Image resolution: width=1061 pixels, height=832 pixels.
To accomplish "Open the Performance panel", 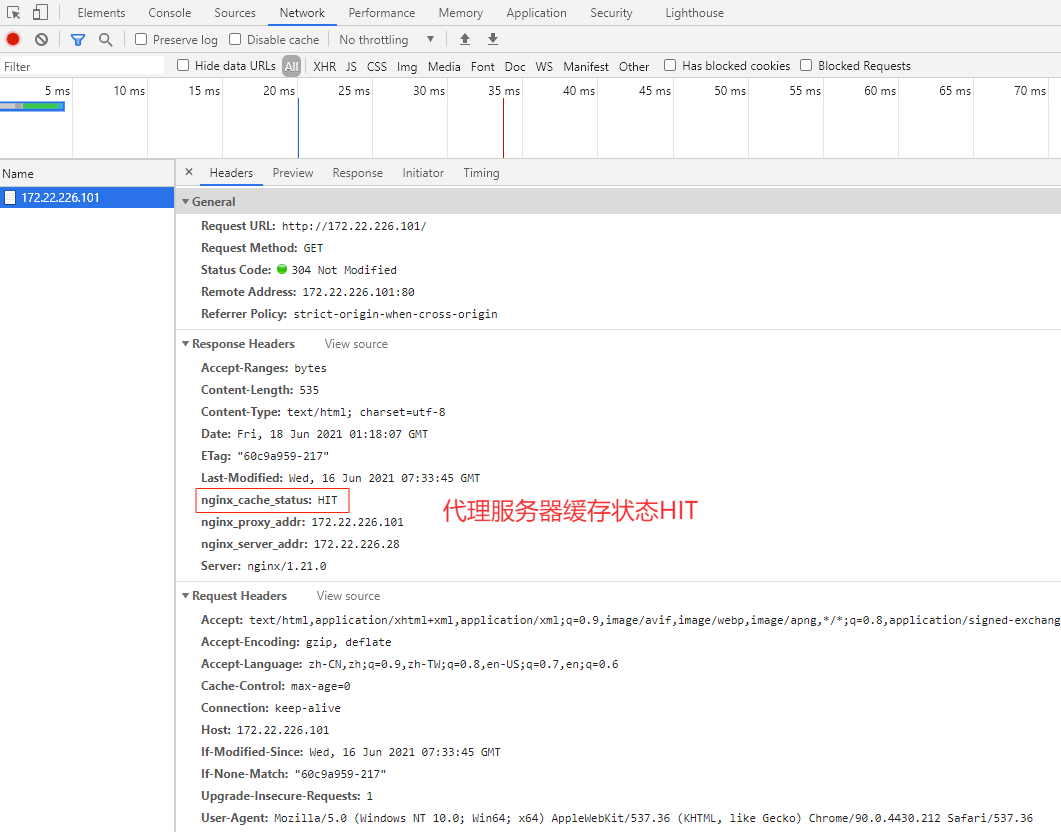I will click(x=382, y=13).
